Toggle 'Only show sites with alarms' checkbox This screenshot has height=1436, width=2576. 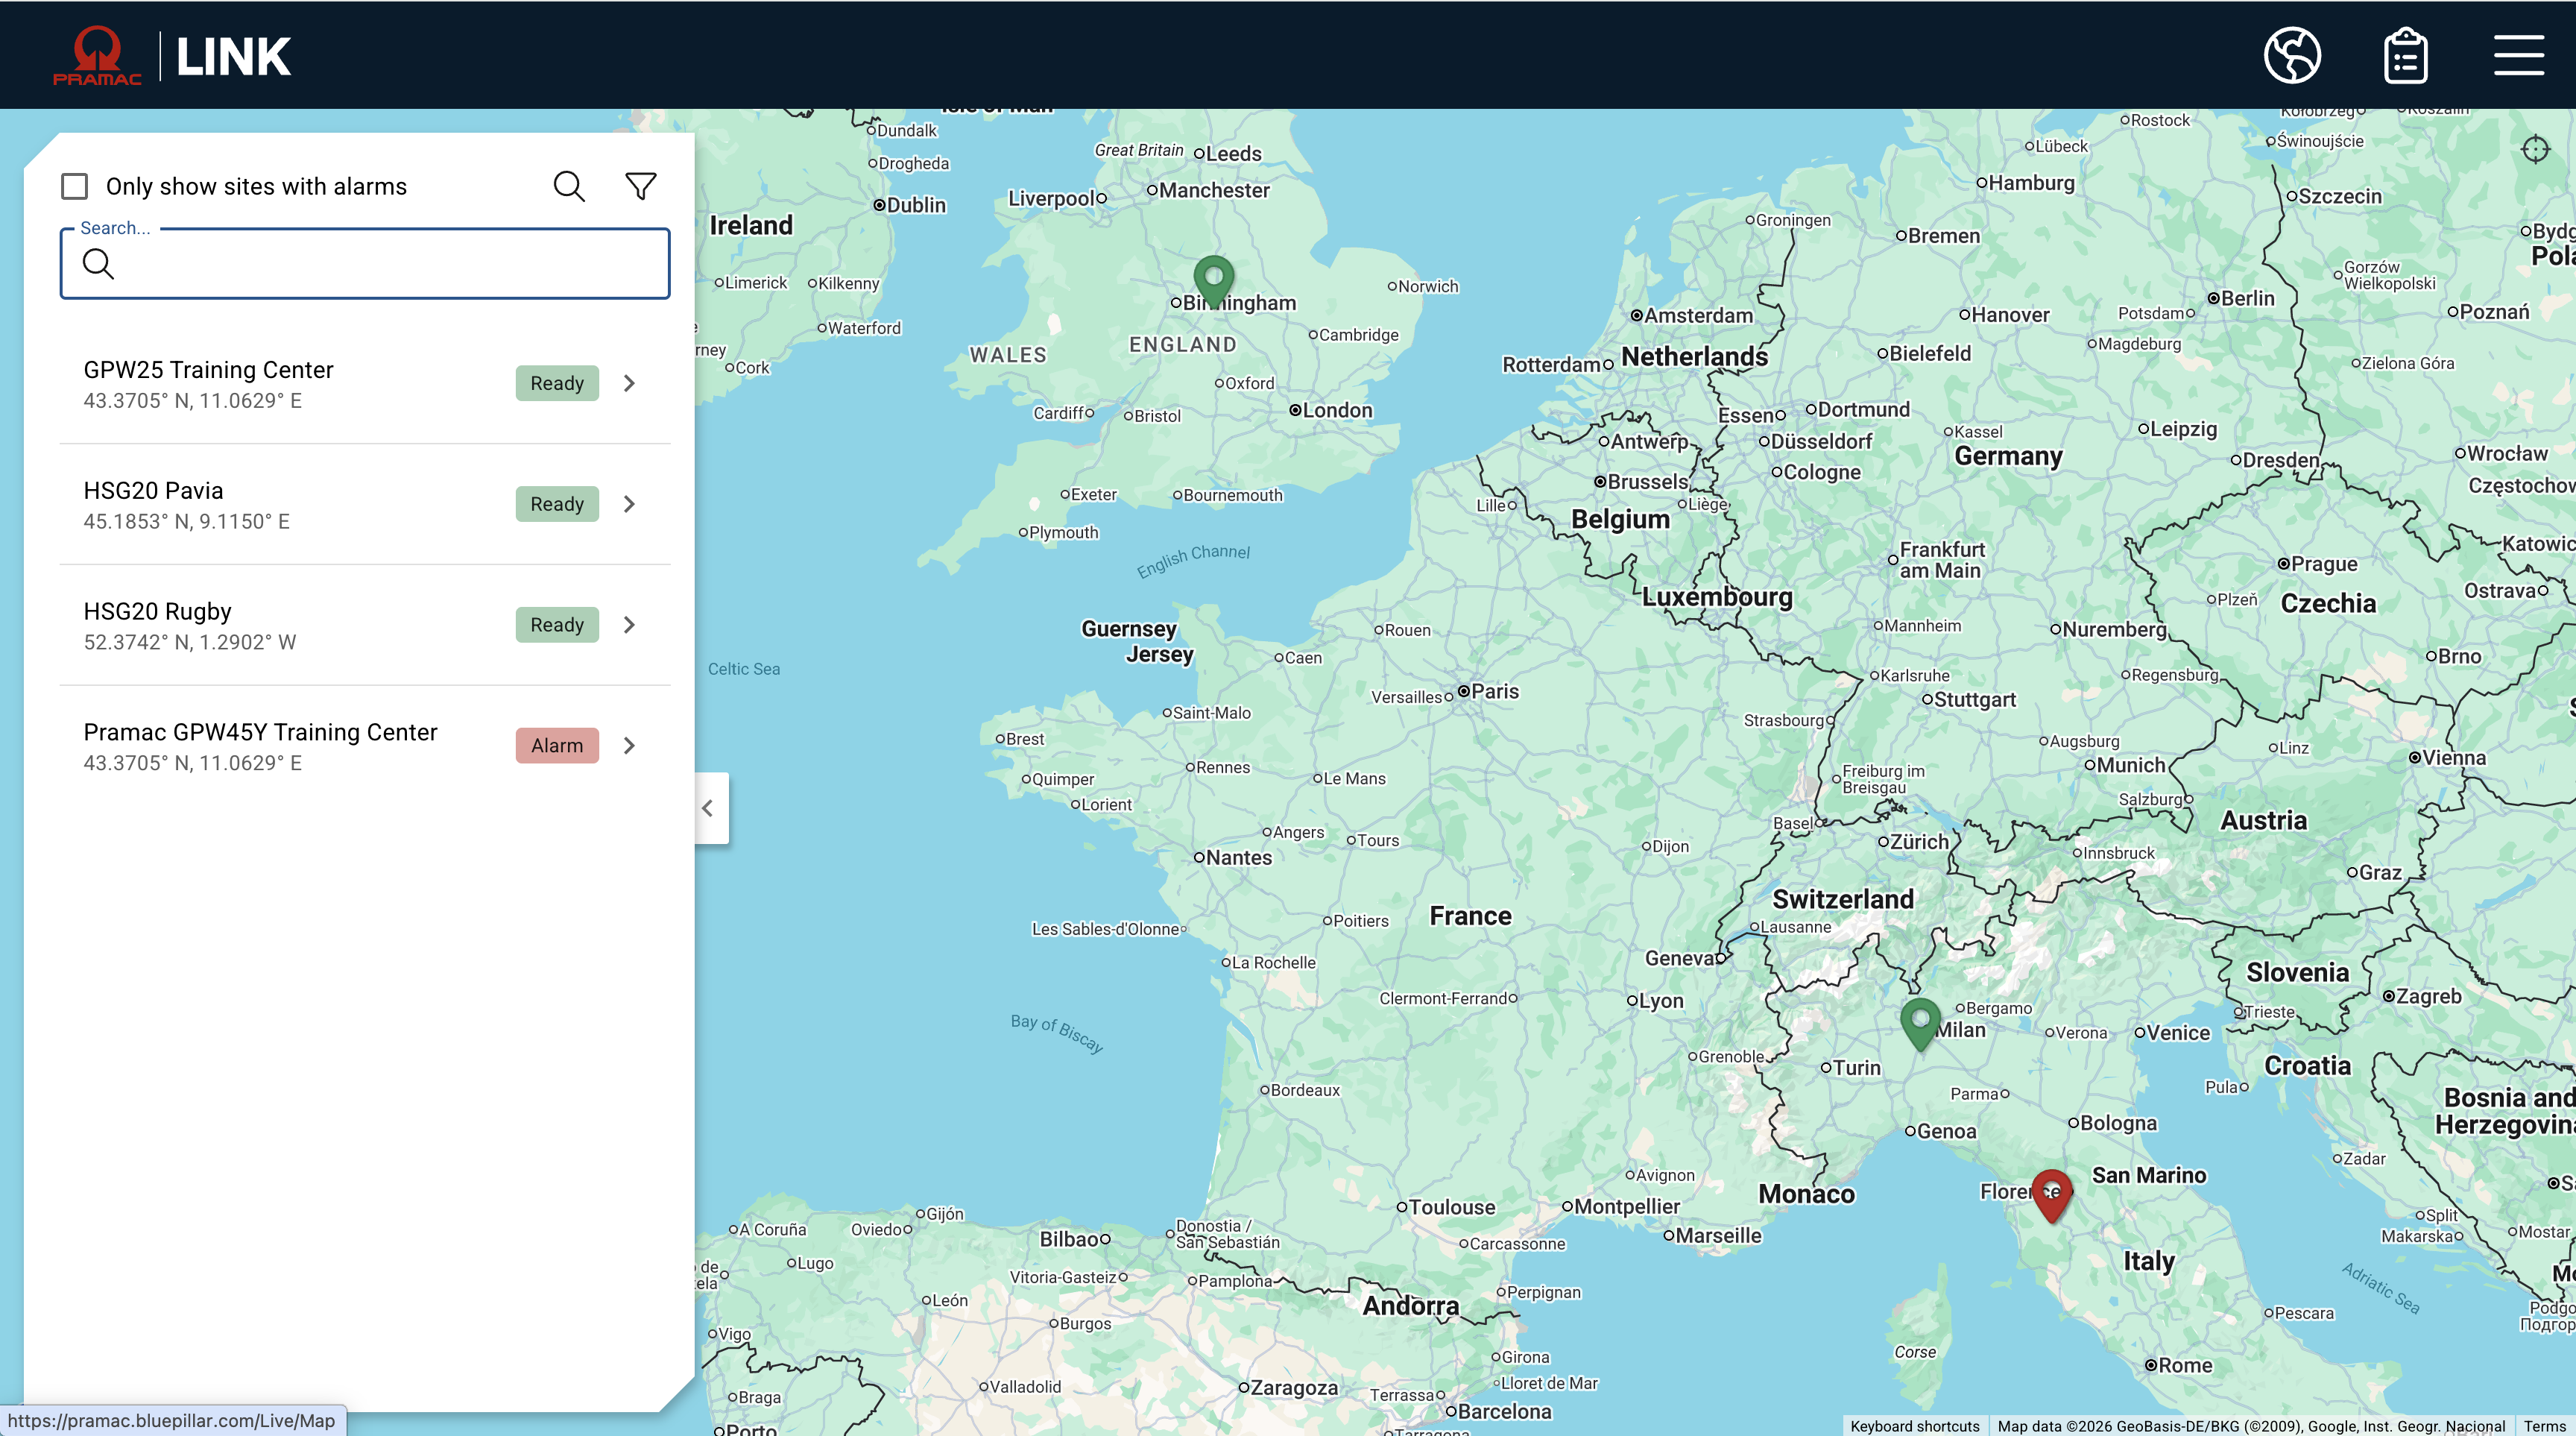[x=75, y=187]
